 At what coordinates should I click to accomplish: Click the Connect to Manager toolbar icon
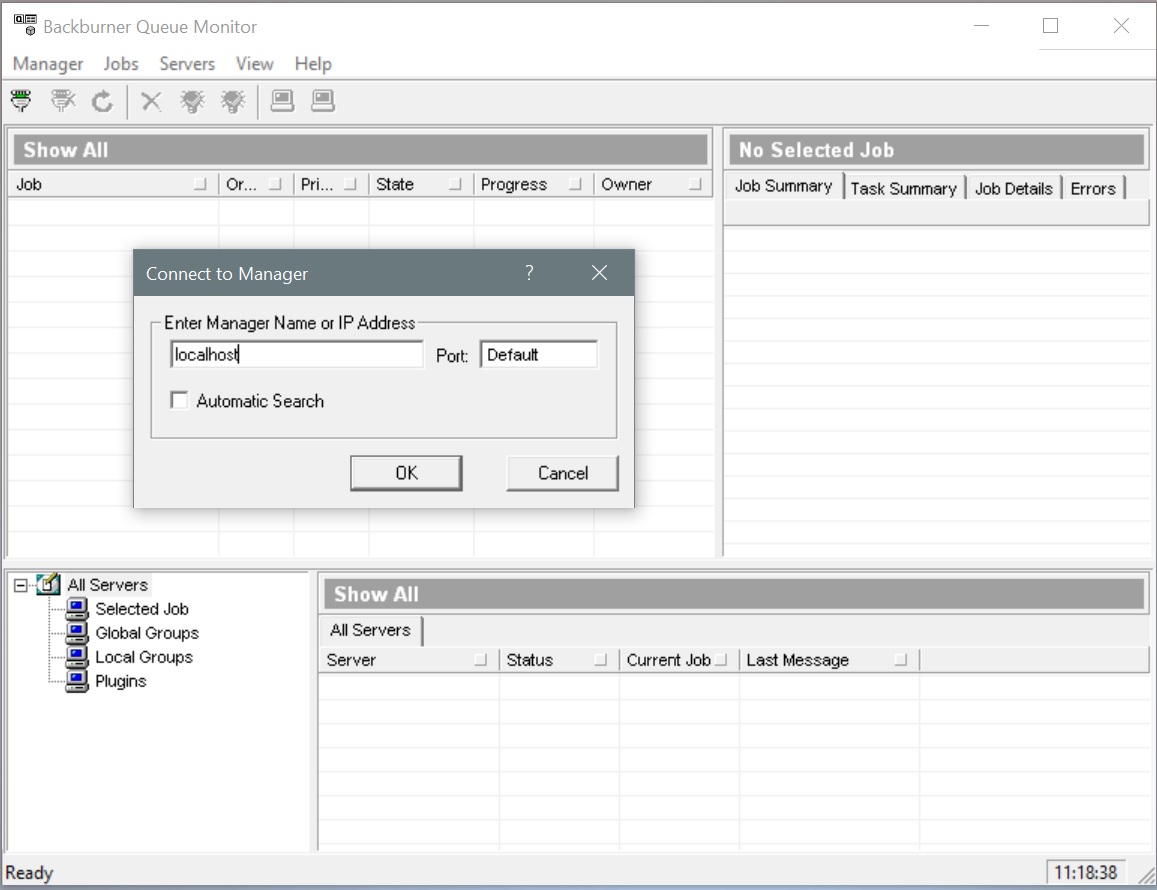pyautogui.click(x=21, y=100)
